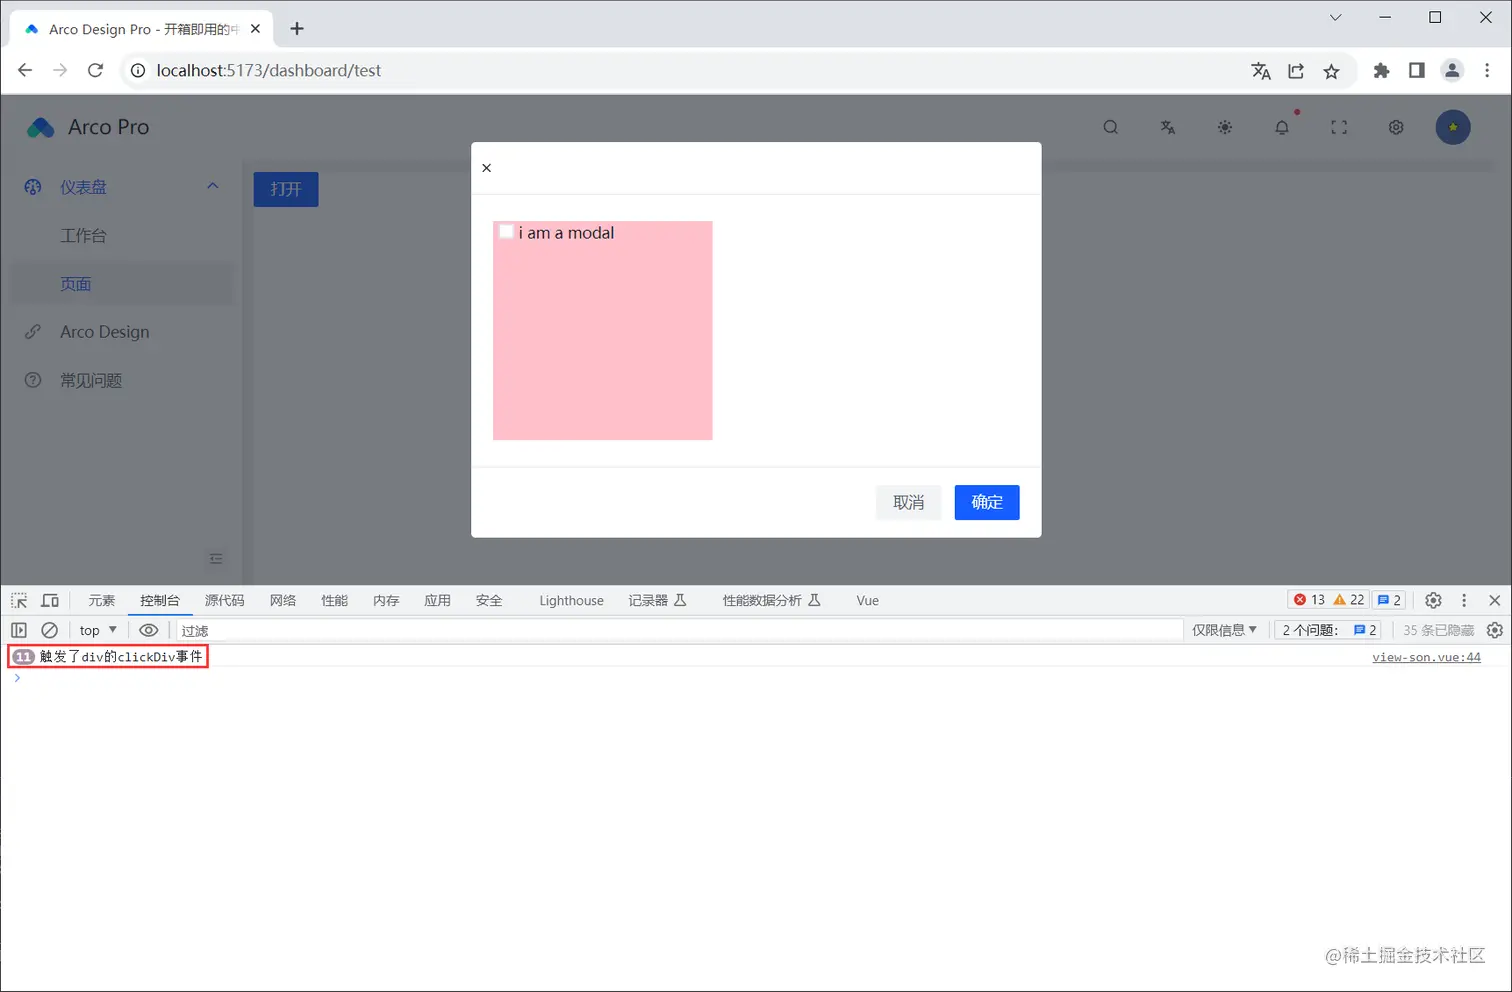
Task: Collapse the sidebar with the fold icon
Action: pyautogui.click(x=216, y=559)
